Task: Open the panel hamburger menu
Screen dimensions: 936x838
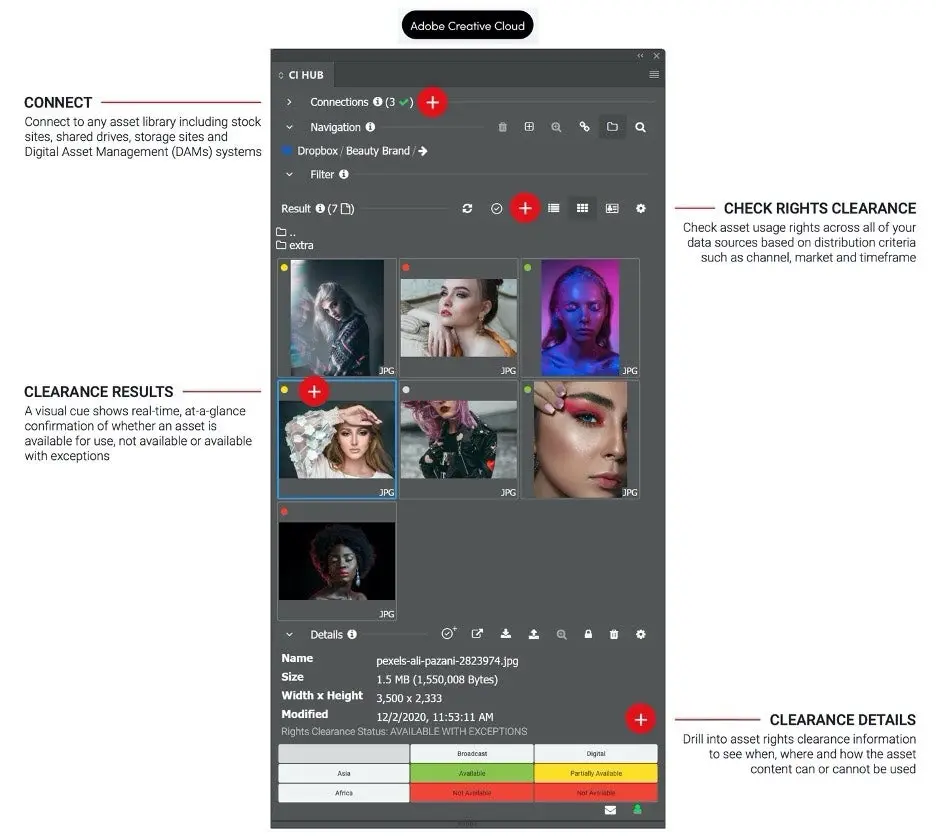Action: pyautogui.click(x=654, y=75)
